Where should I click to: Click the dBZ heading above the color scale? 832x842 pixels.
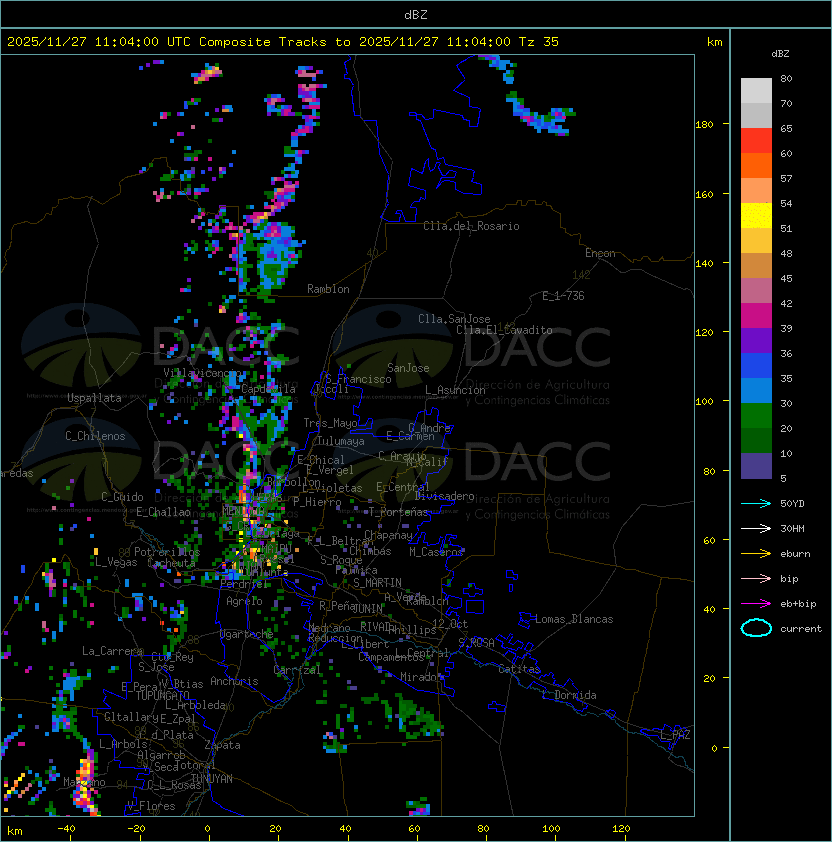point(780,54)
